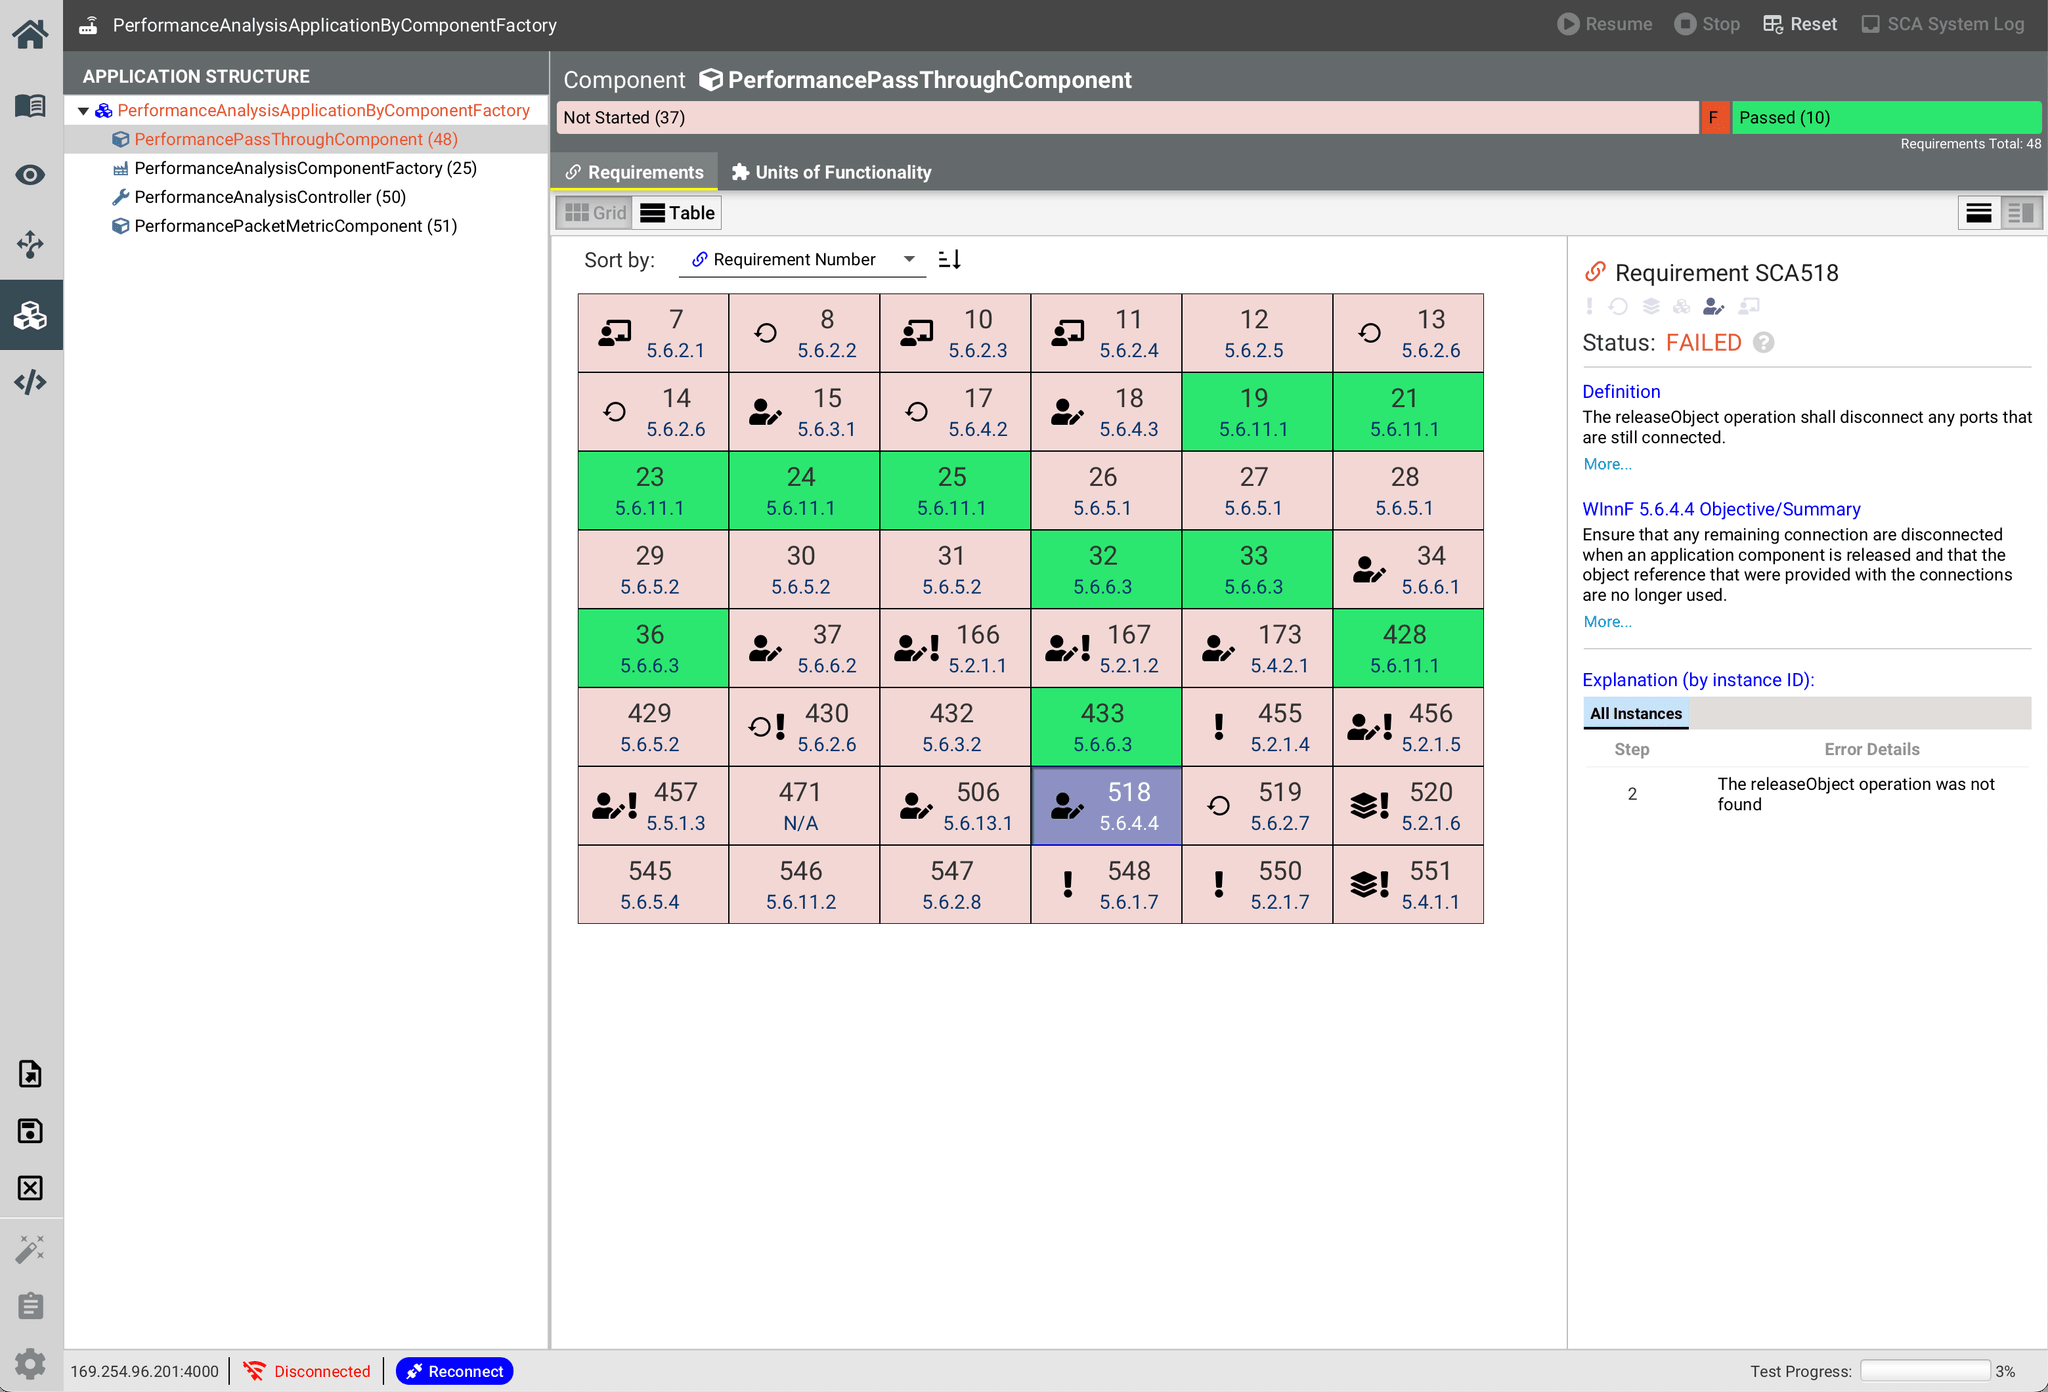Screen dimensions: 2048x1392
Task: Expand More under the Definition section
Action: point(1607,463)
